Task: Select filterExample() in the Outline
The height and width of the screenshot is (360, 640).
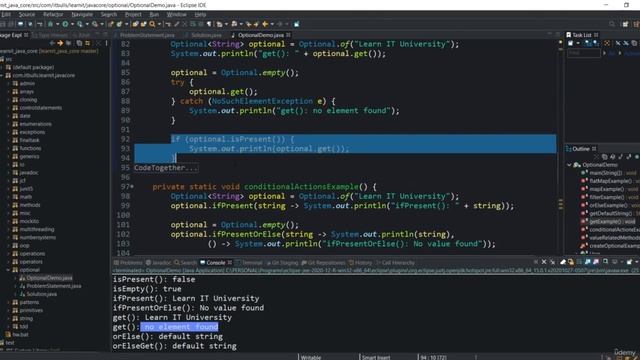Action: pos(607,198)
